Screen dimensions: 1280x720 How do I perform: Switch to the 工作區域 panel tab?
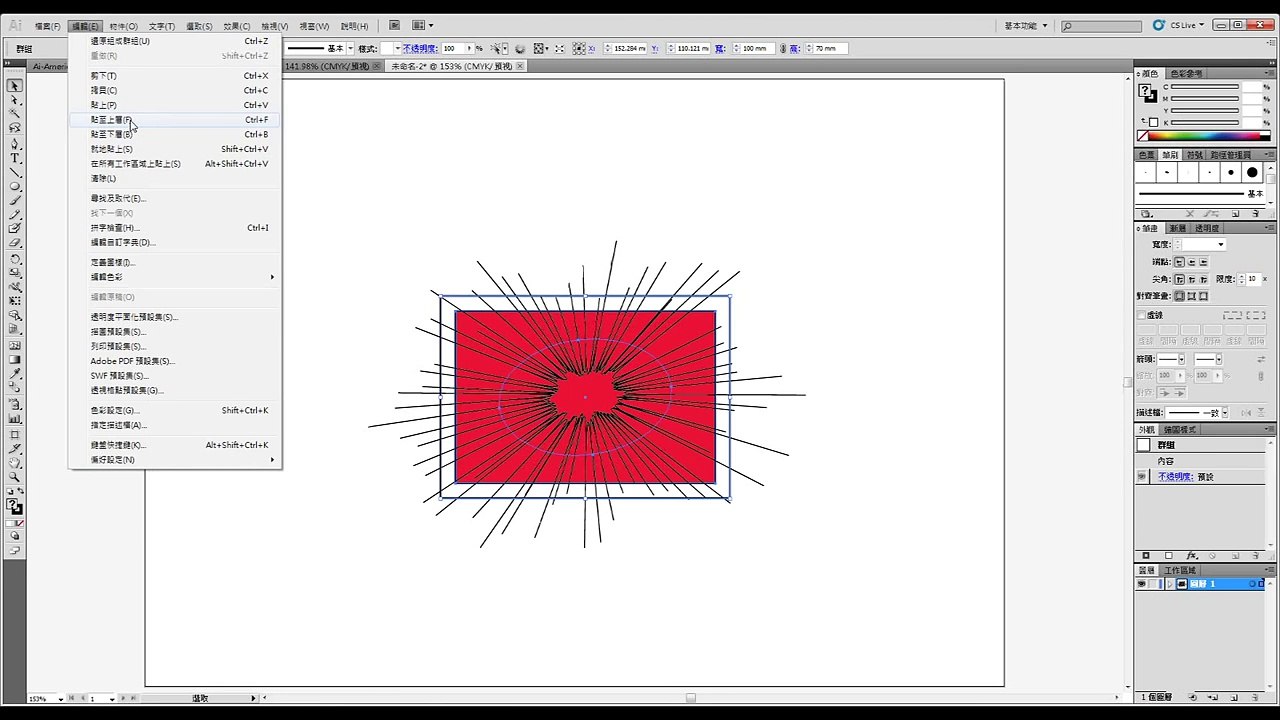1180,570
